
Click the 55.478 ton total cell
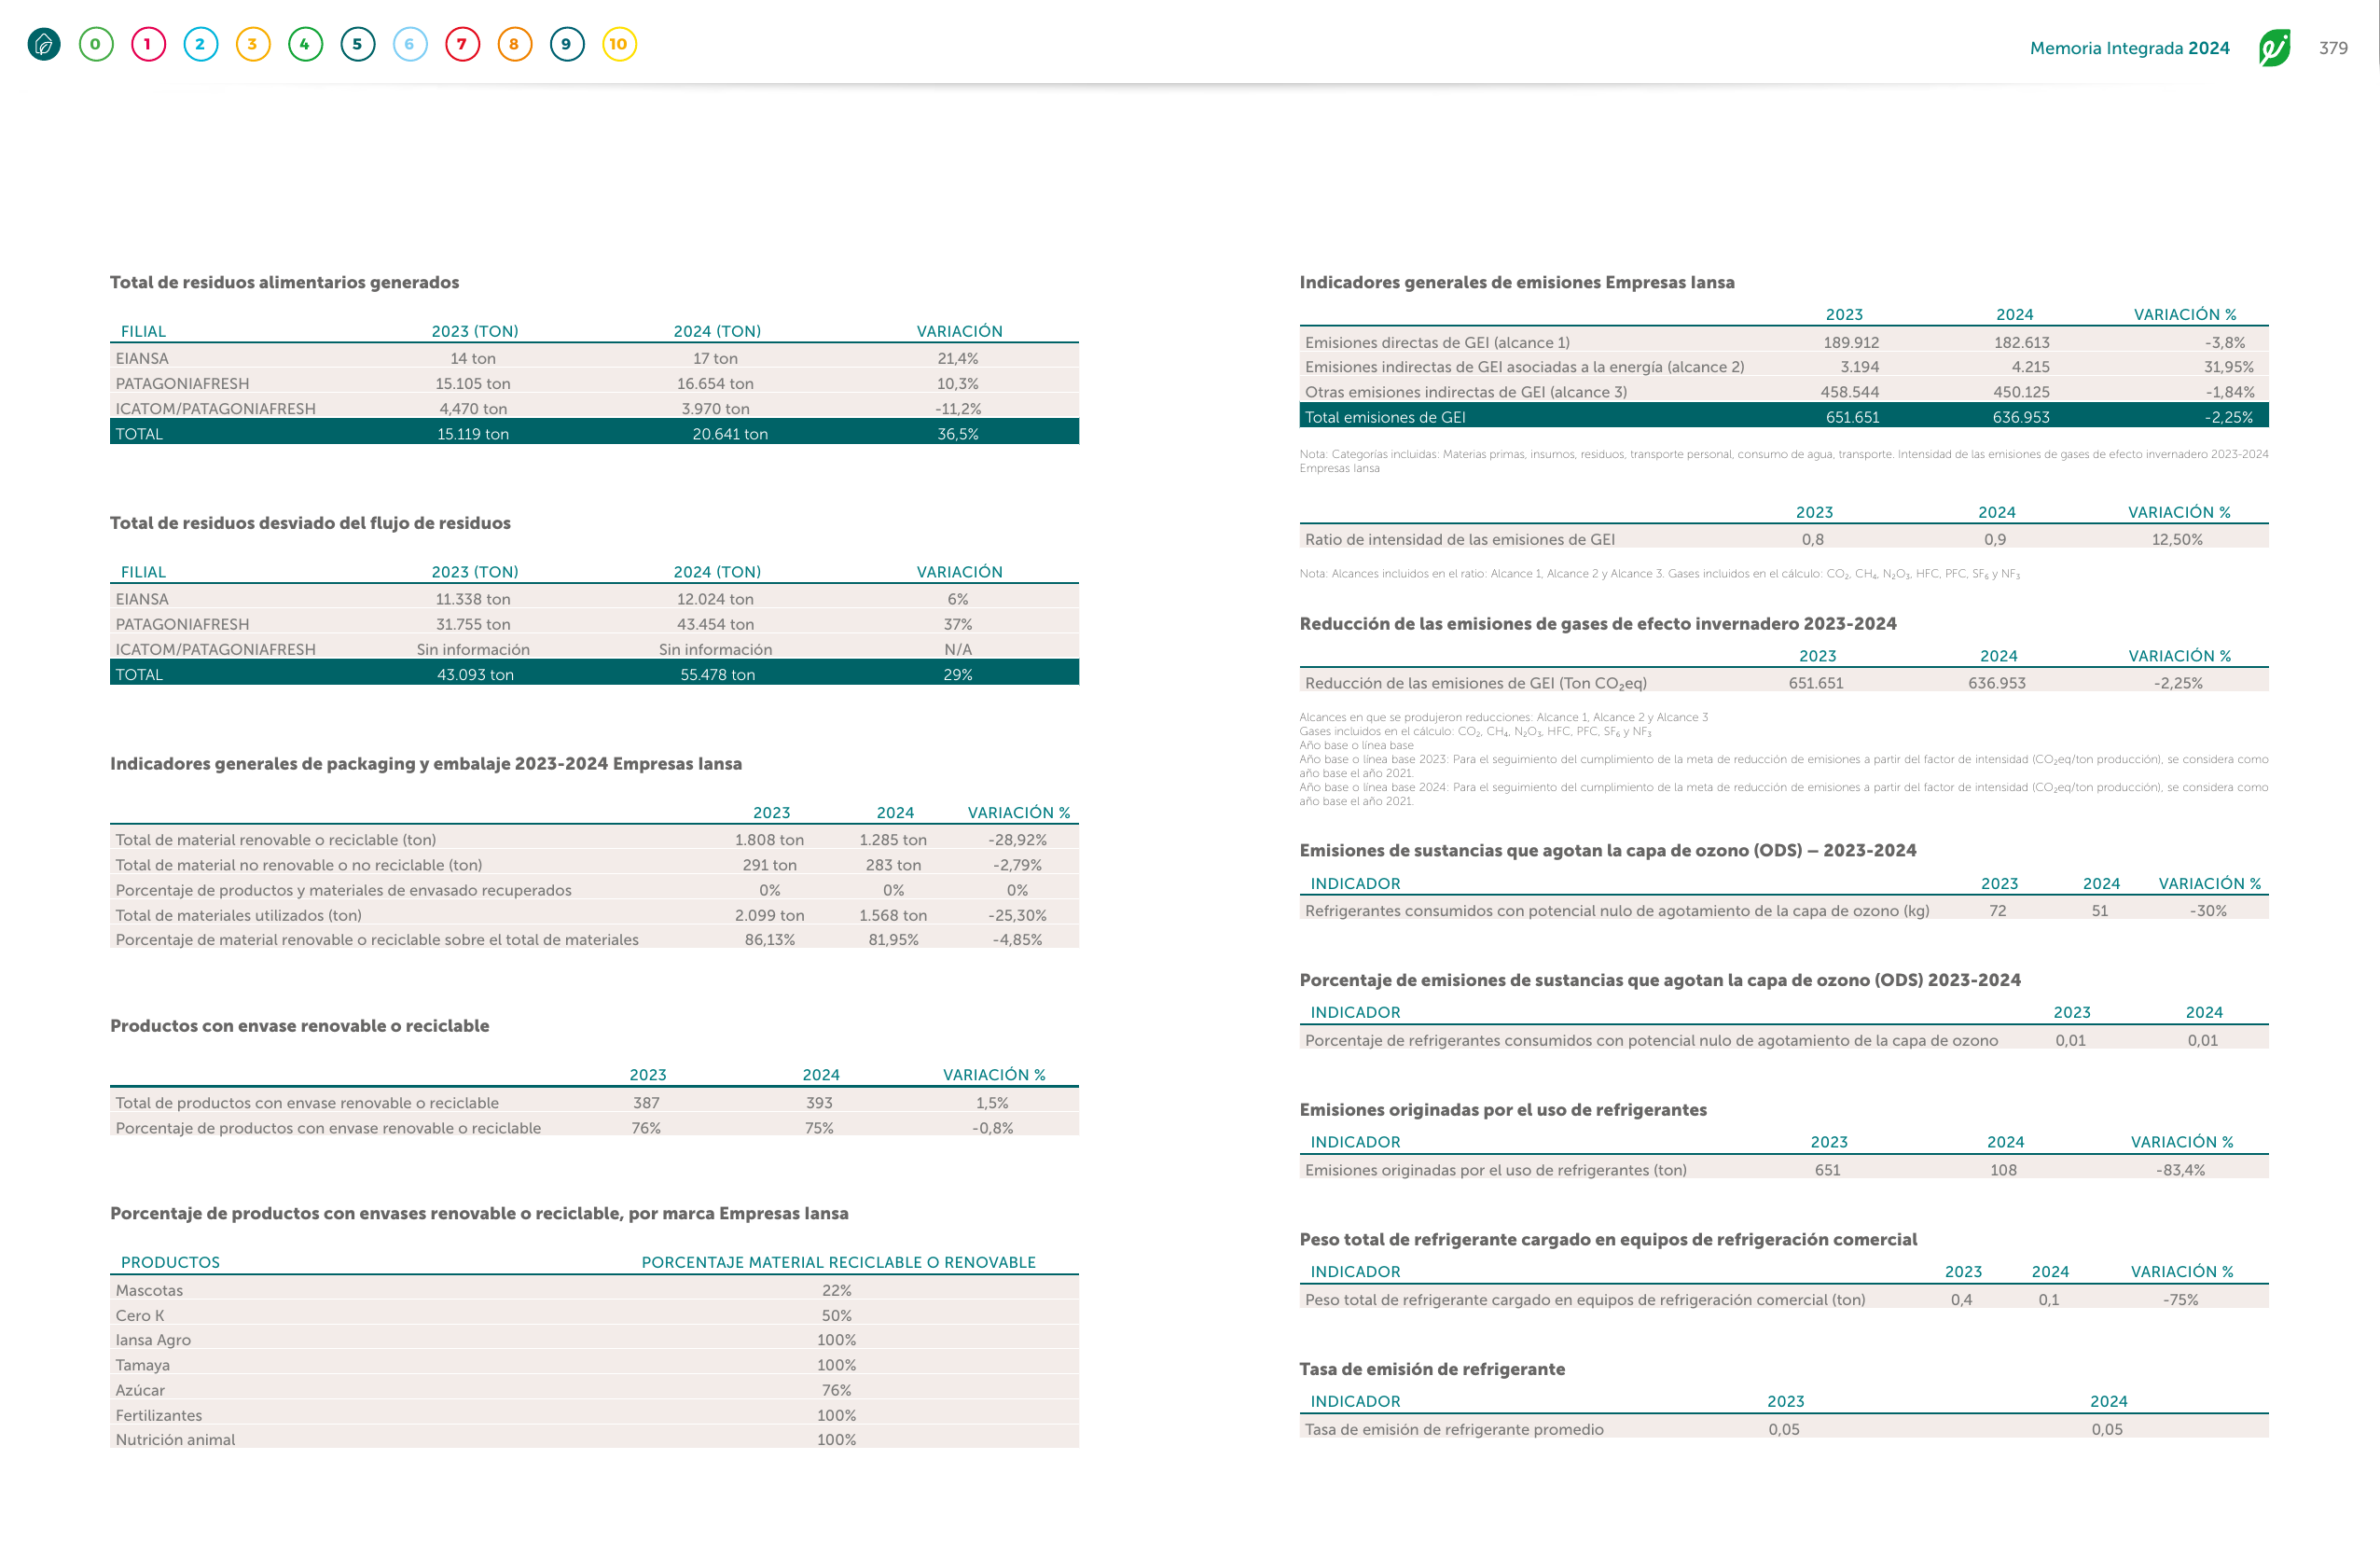point(717,674)
